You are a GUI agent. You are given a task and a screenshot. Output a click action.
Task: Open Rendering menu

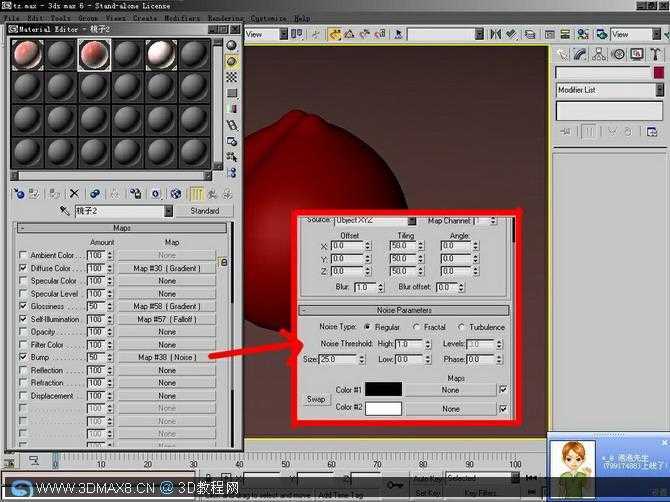coord(225,18)
